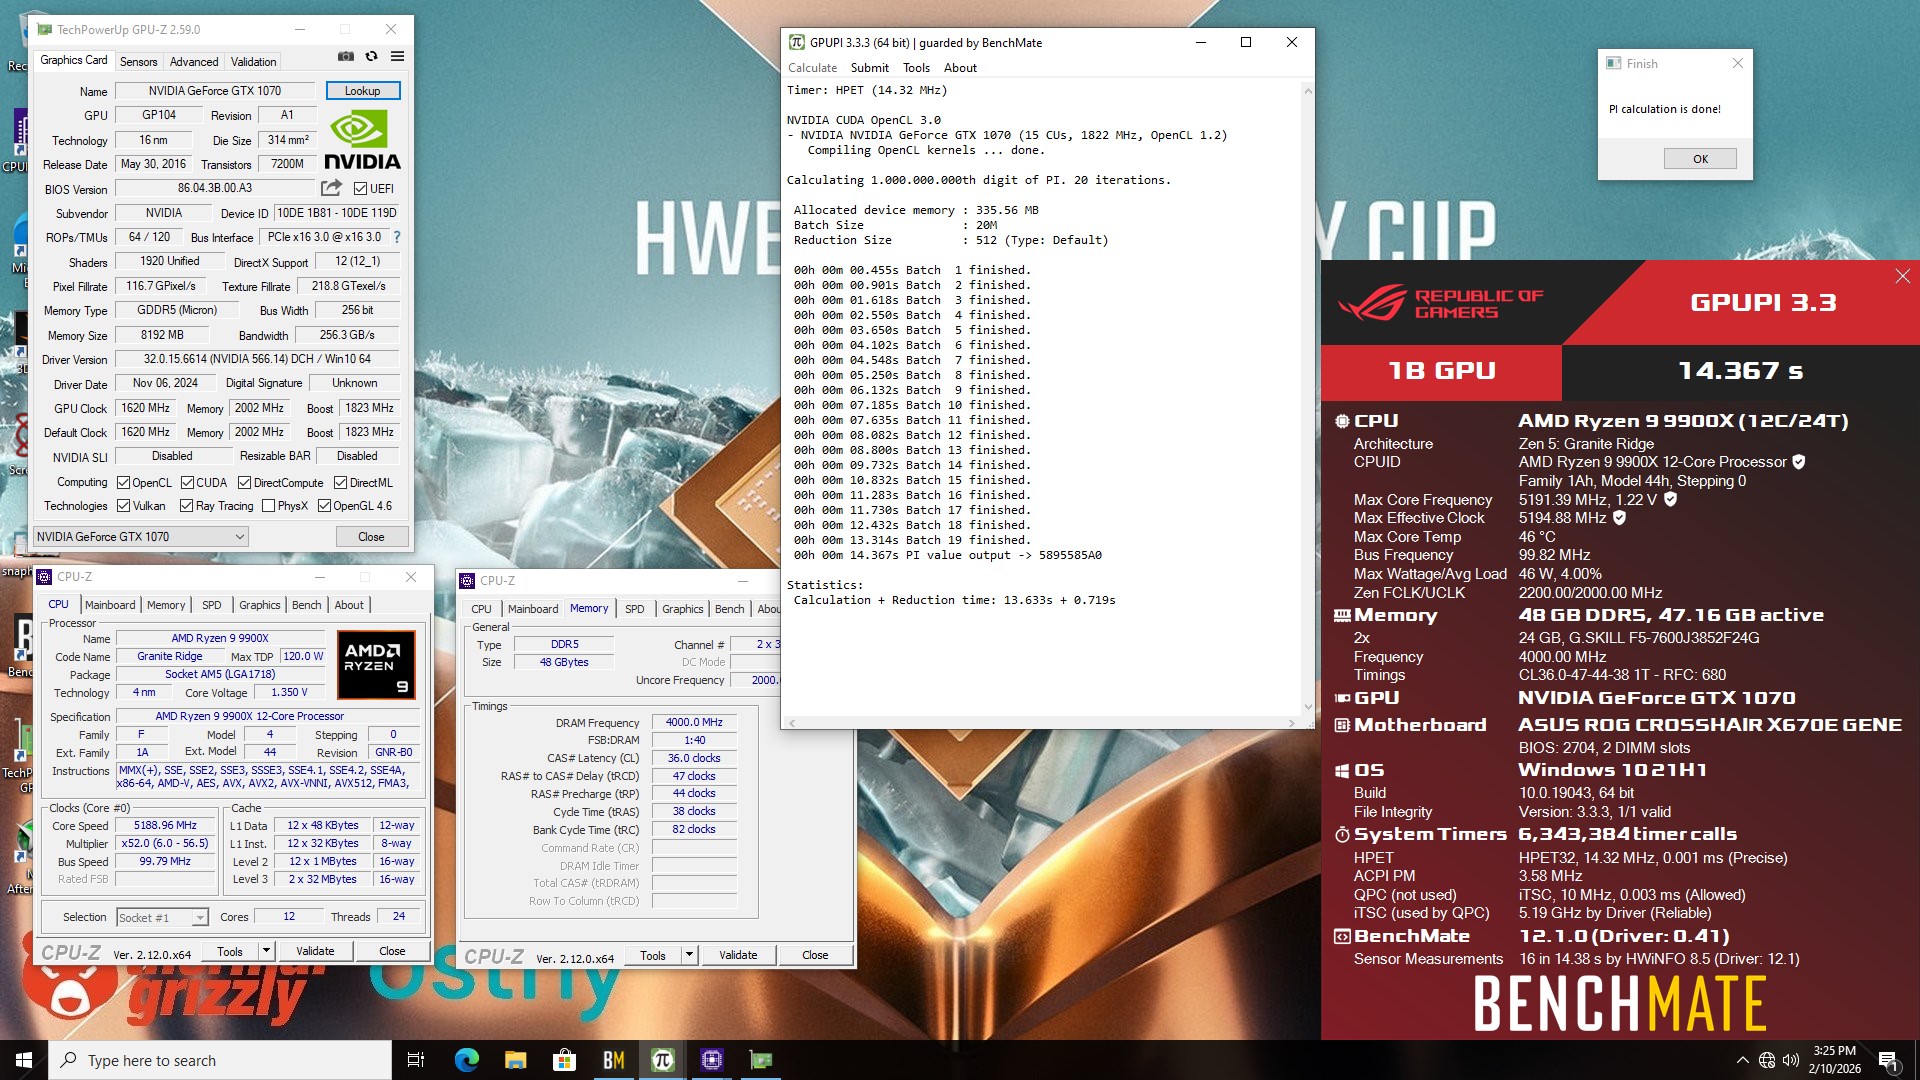Expand the Tools arrow in CPU-Z Memory window
The image size is (1920, 1080).
(689, 955)
